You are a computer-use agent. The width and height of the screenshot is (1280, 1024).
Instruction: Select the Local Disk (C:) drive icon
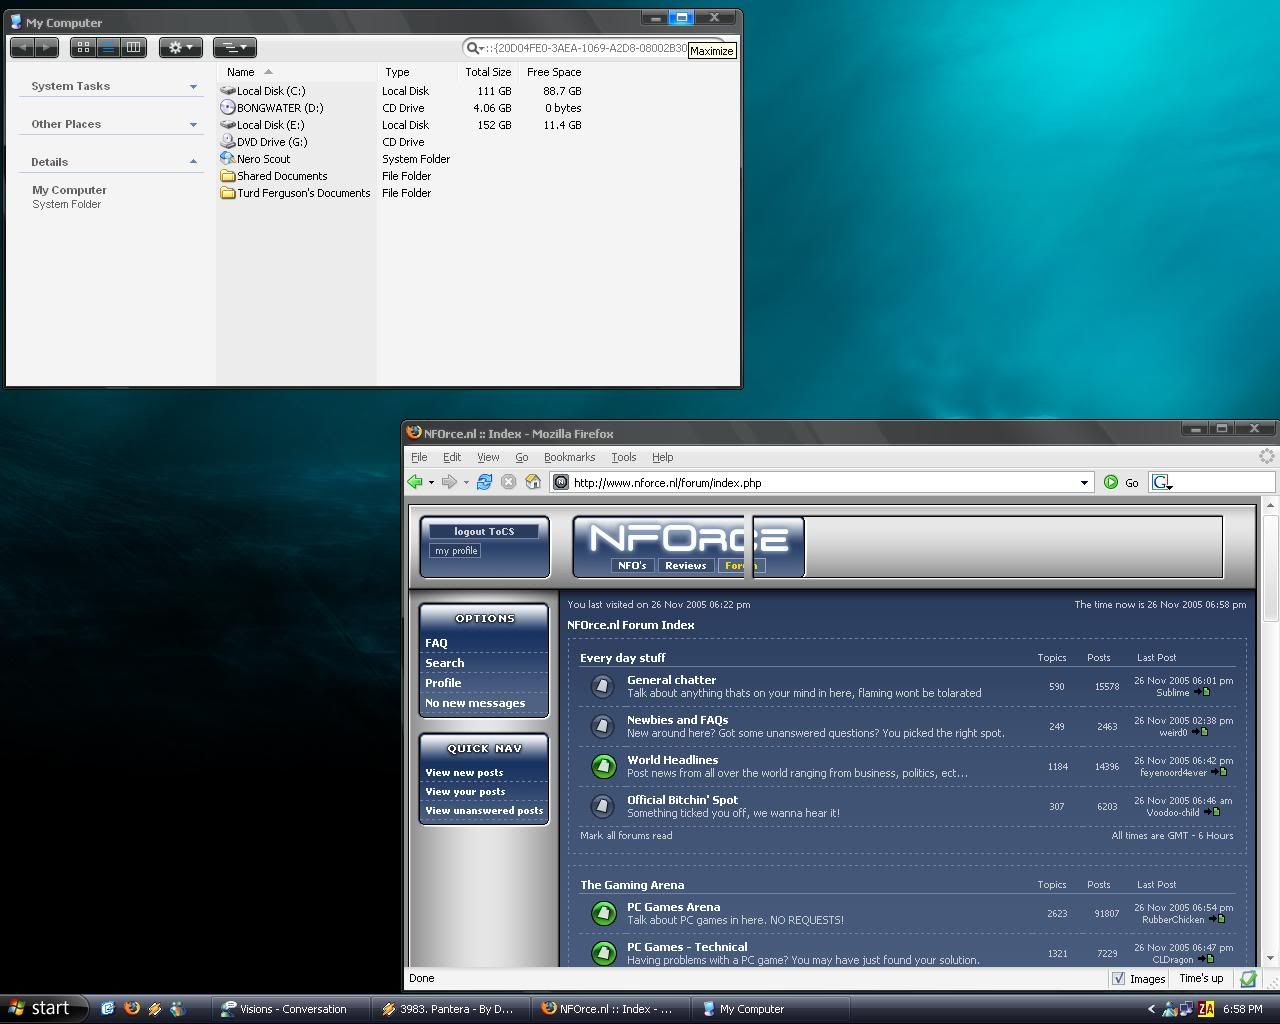[x=228, y=91]
